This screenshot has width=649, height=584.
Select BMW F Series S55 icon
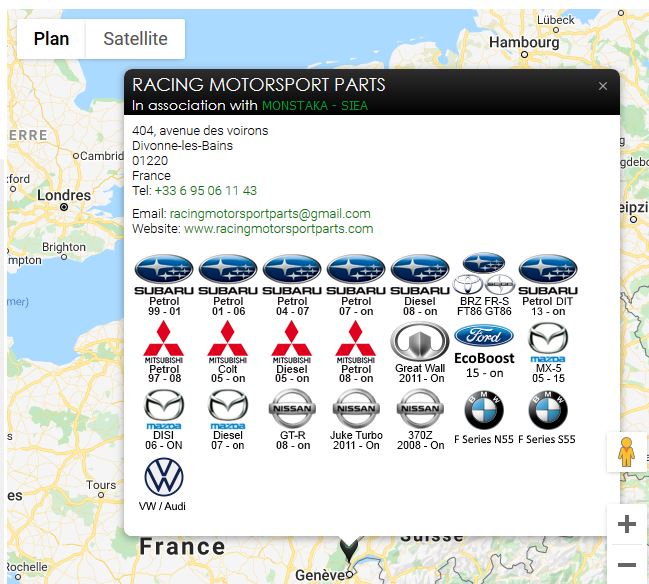coord(547,417)
